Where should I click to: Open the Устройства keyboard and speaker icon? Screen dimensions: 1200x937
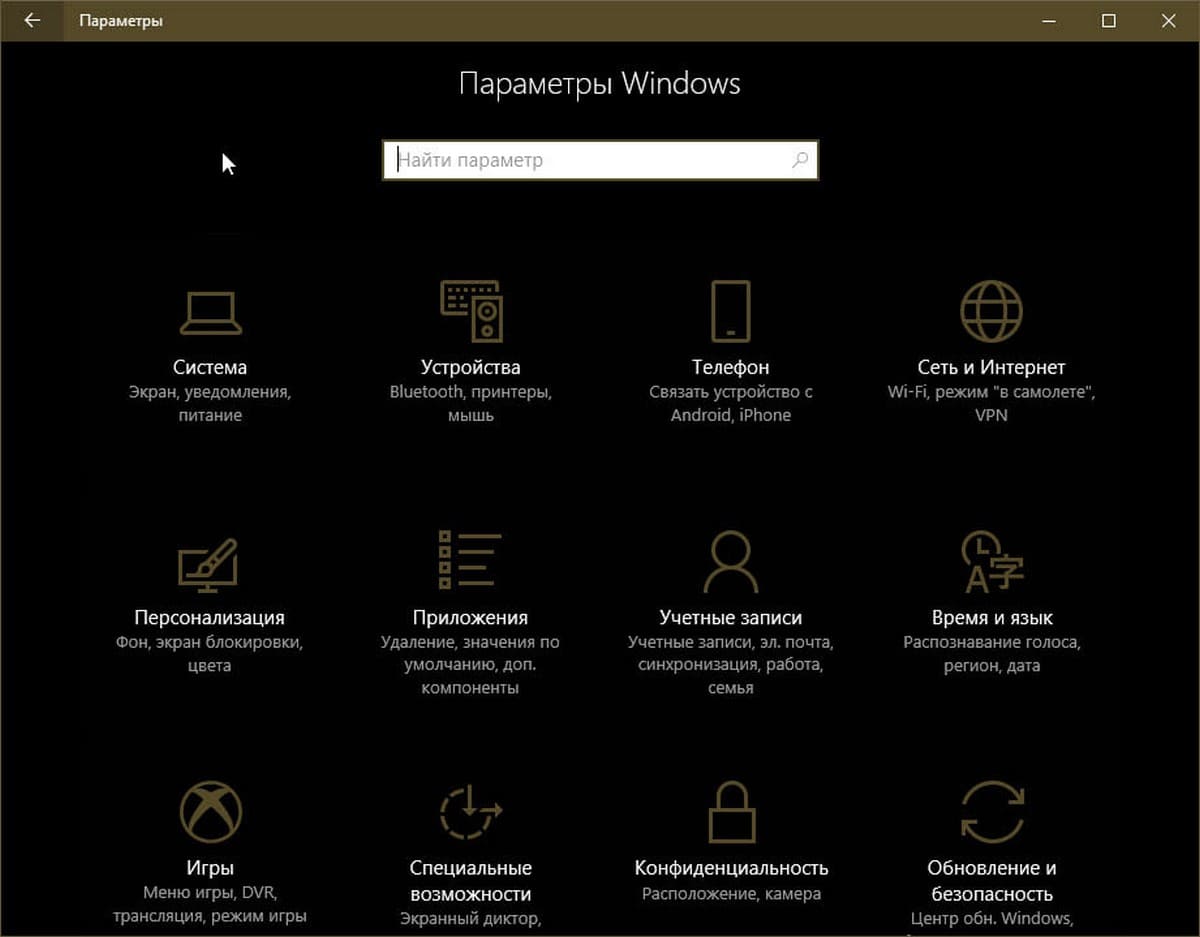pos(471,311)
